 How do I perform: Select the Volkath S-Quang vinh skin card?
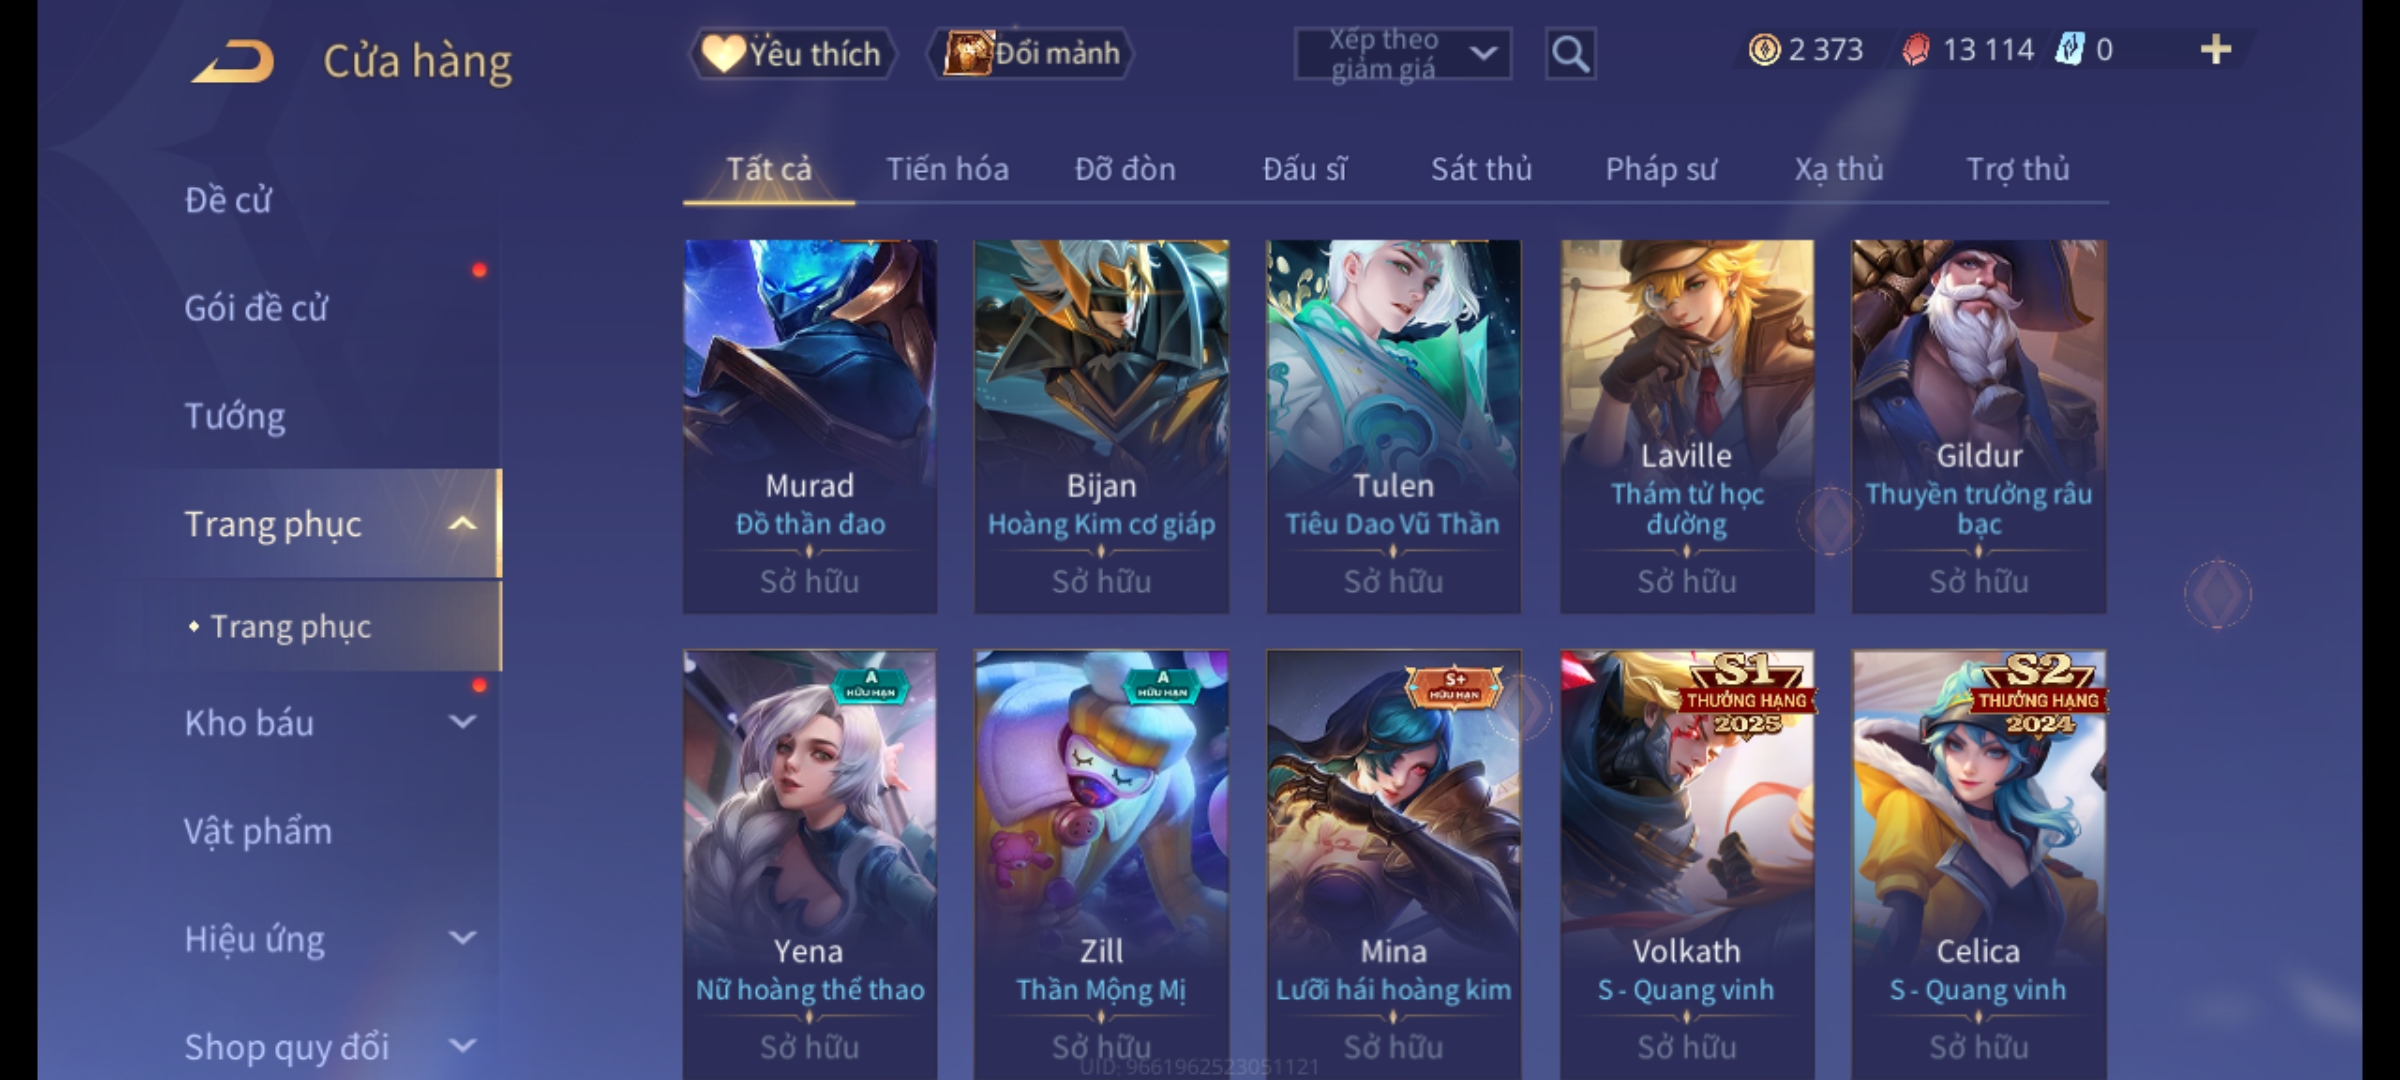1687,864
